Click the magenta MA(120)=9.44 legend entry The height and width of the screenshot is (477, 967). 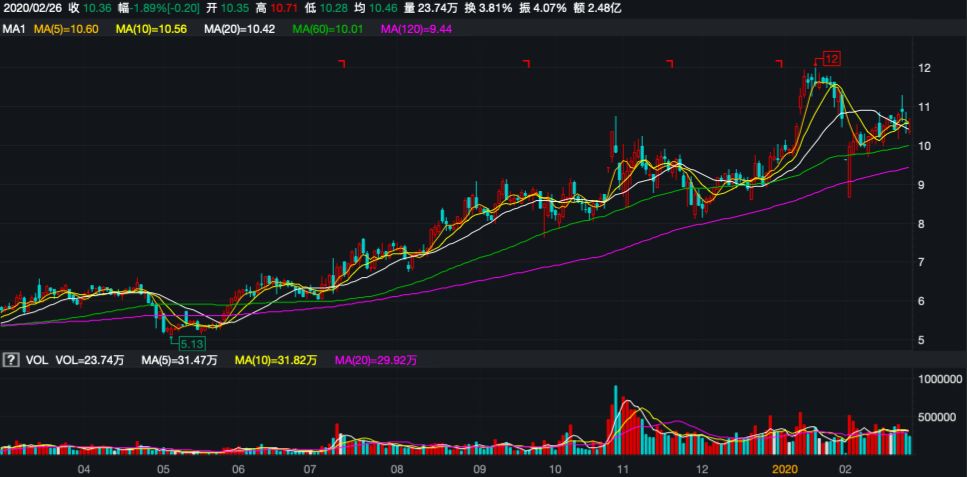421,30
